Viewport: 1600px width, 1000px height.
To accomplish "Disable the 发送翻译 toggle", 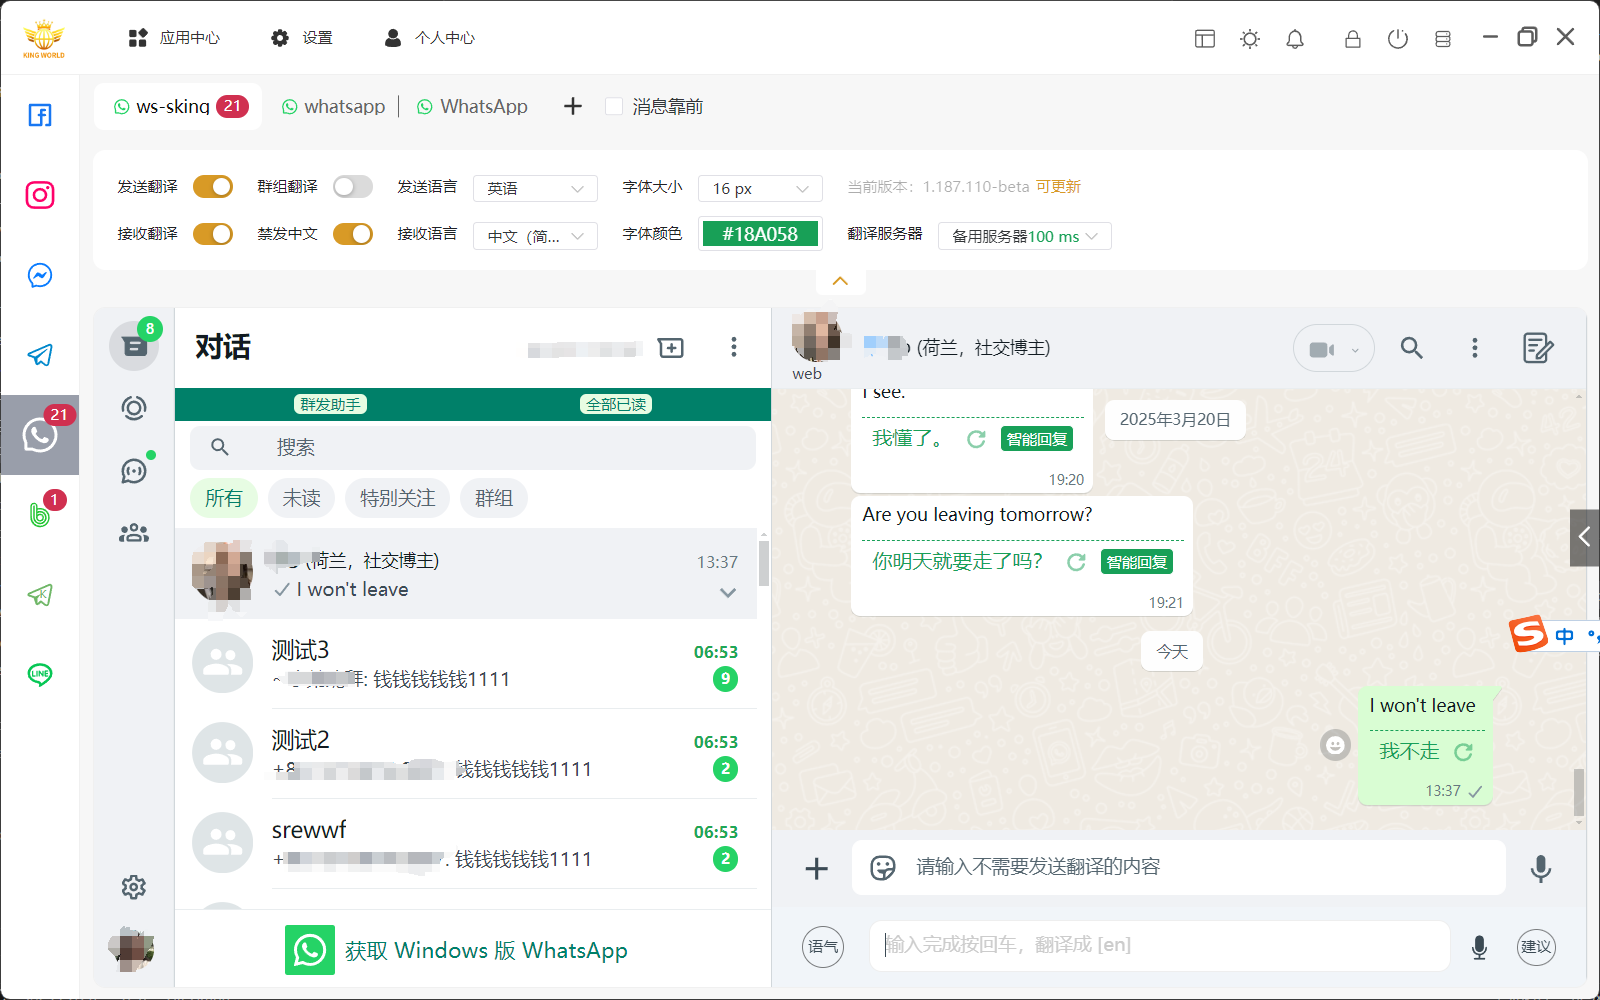I will pyautogui.click(x=212, y=186).
